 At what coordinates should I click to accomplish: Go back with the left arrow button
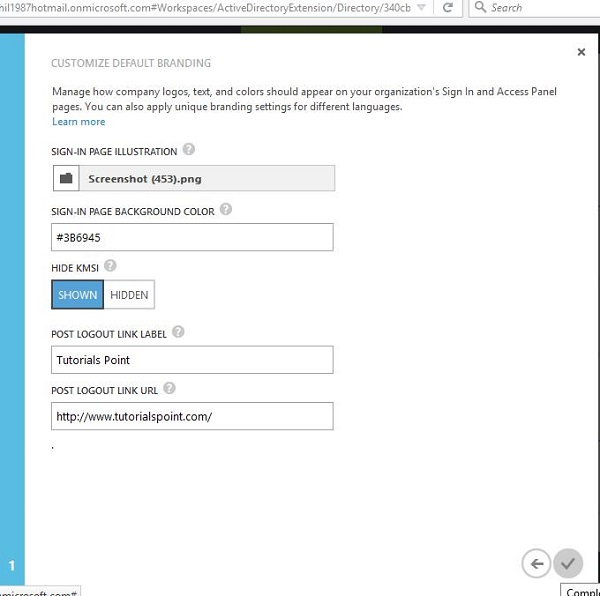(x=536, y=563)
